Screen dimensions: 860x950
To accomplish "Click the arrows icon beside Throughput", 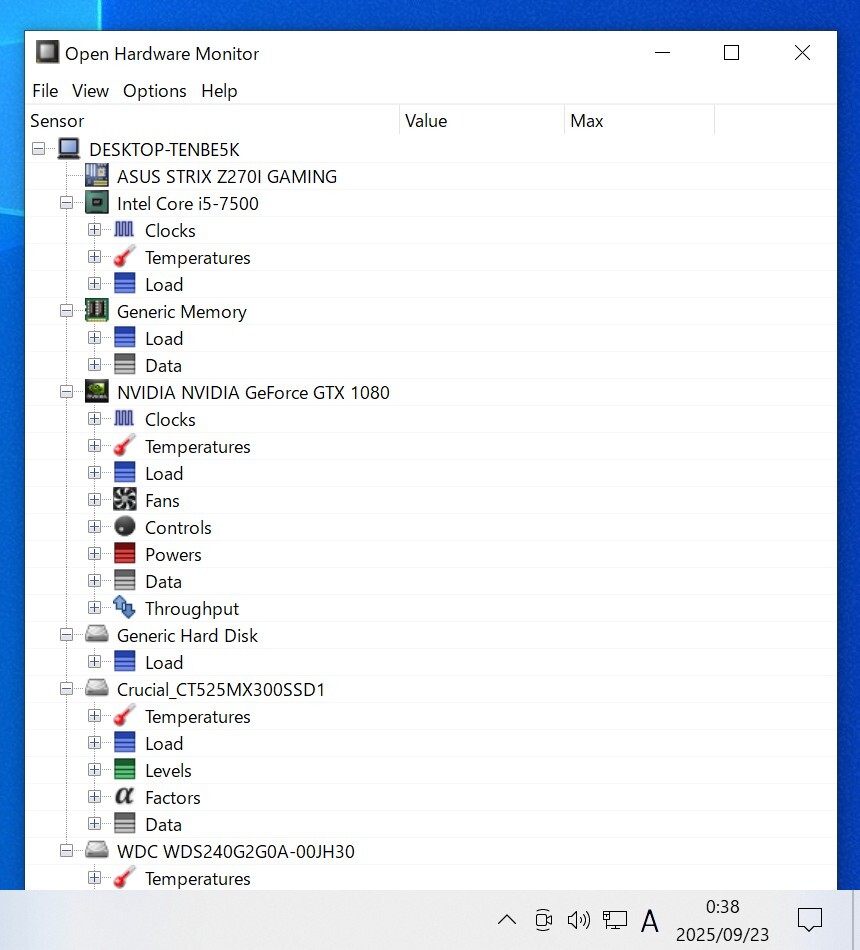I will 124,608.
